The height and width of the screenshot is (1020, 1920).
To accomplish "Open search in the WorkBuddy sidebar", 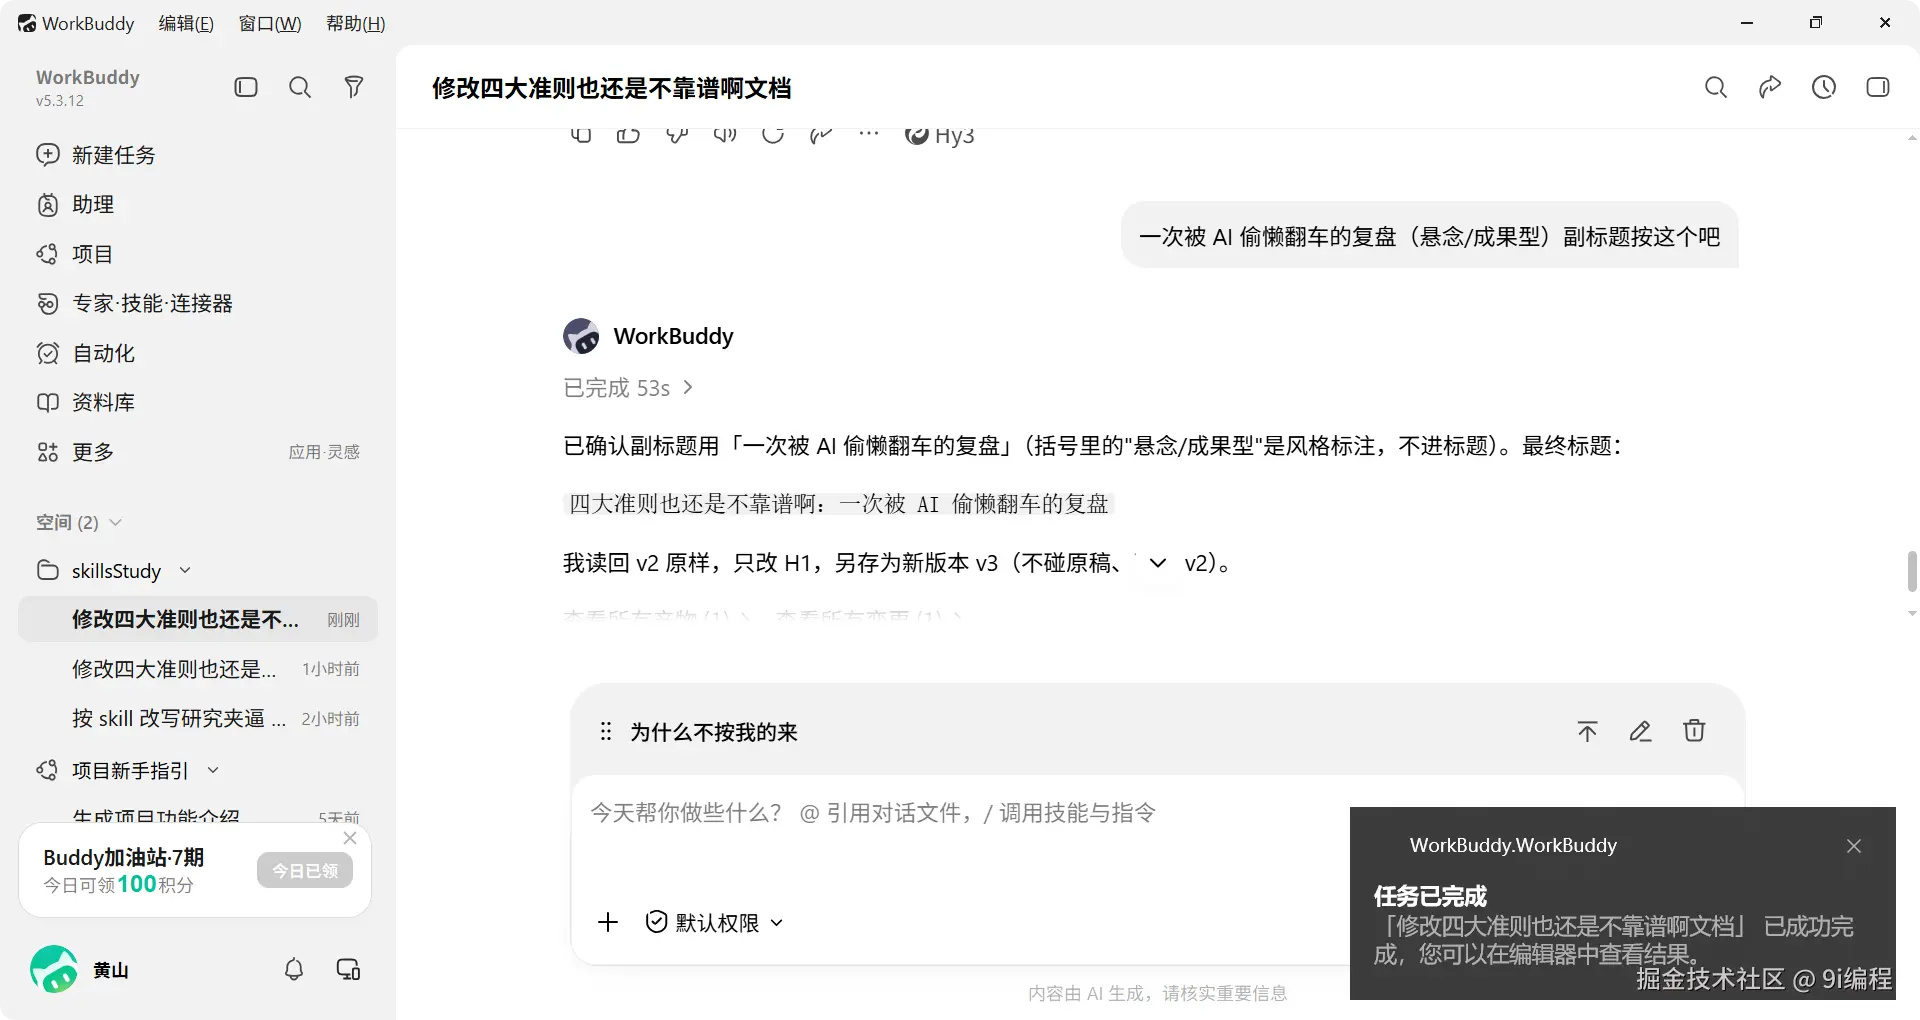I will (x=300, y=87).
